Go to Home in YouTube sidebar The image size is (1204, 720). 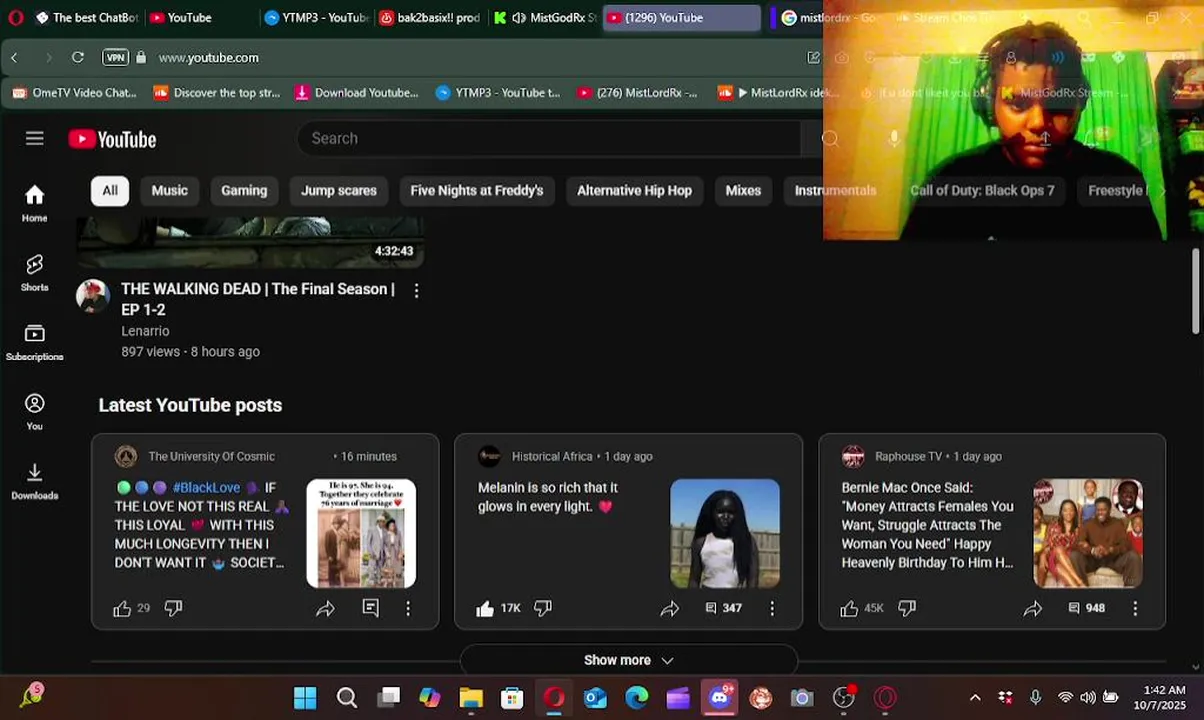[35, 204]
